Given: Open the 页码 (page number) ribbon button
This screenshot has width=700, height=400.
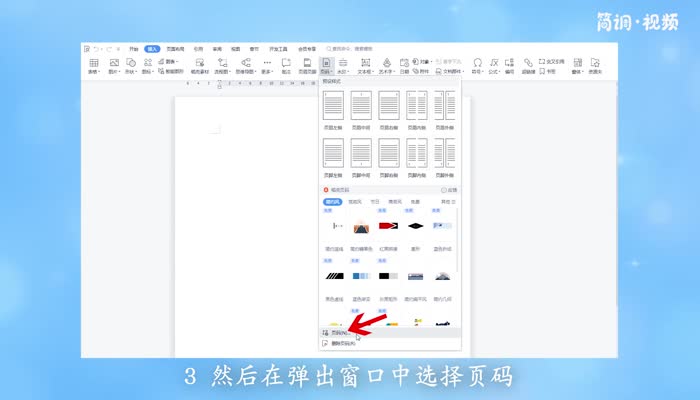Looking at the screenshot, I should pyautogui.click(x=327, y=66).
